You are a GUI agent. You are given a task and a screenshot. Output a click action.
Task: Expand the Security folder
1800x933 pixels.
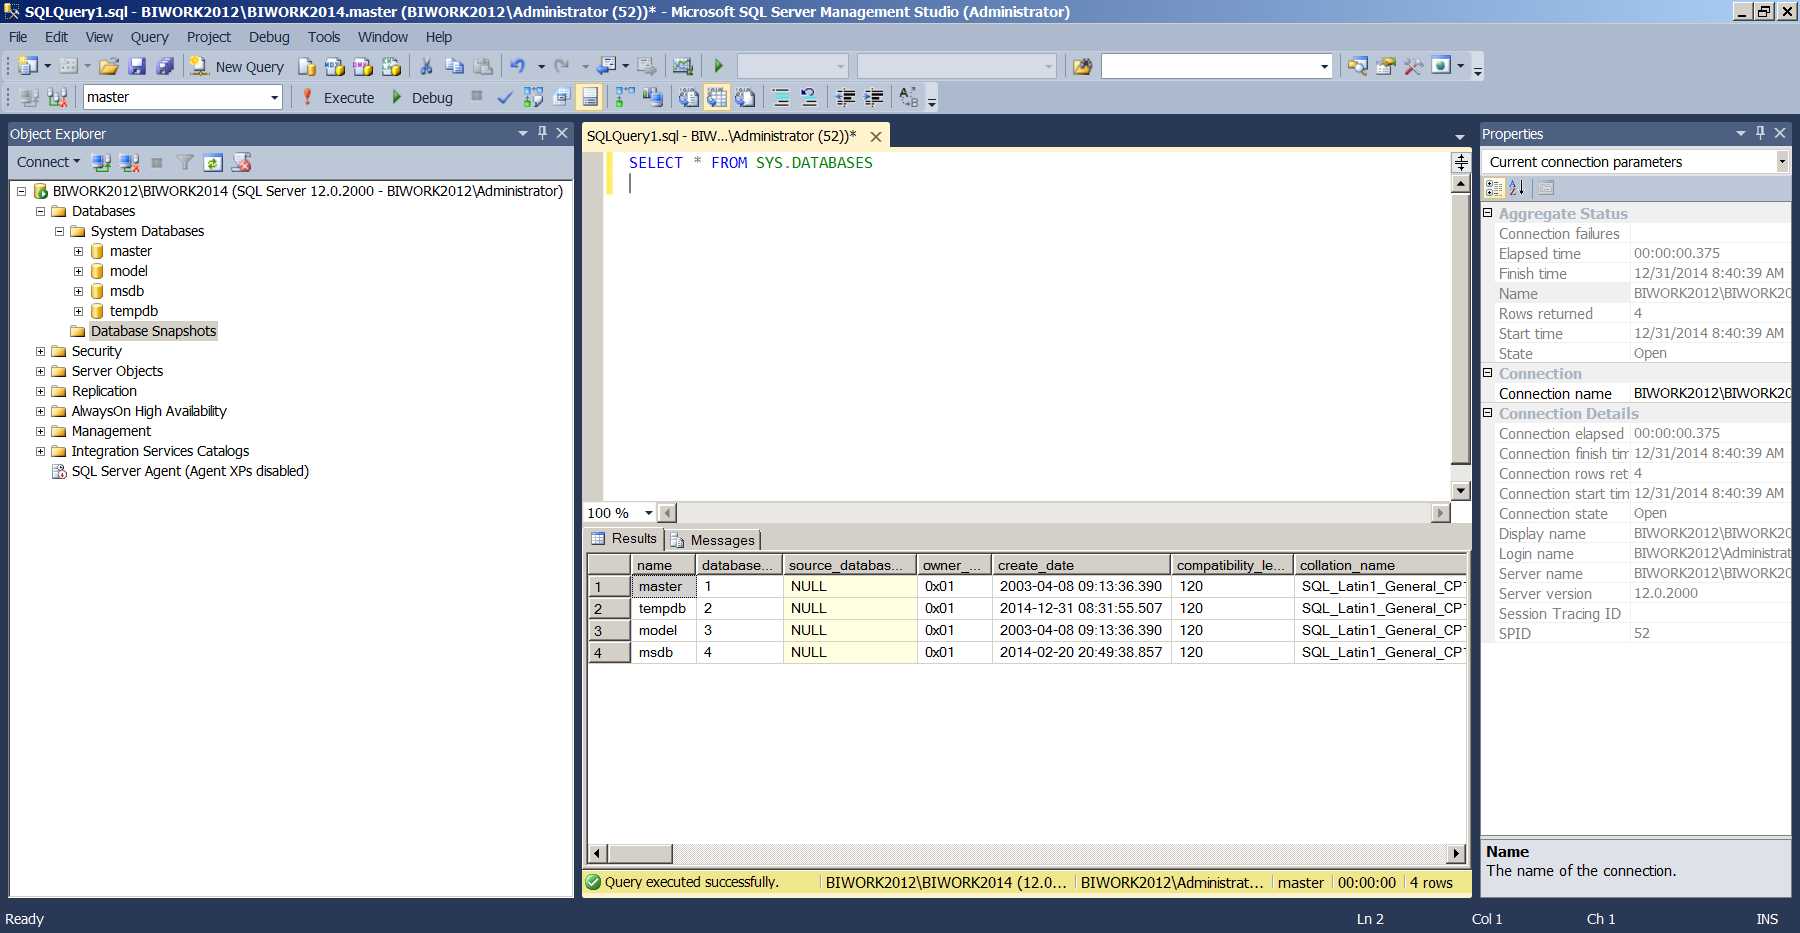[40, 351]
